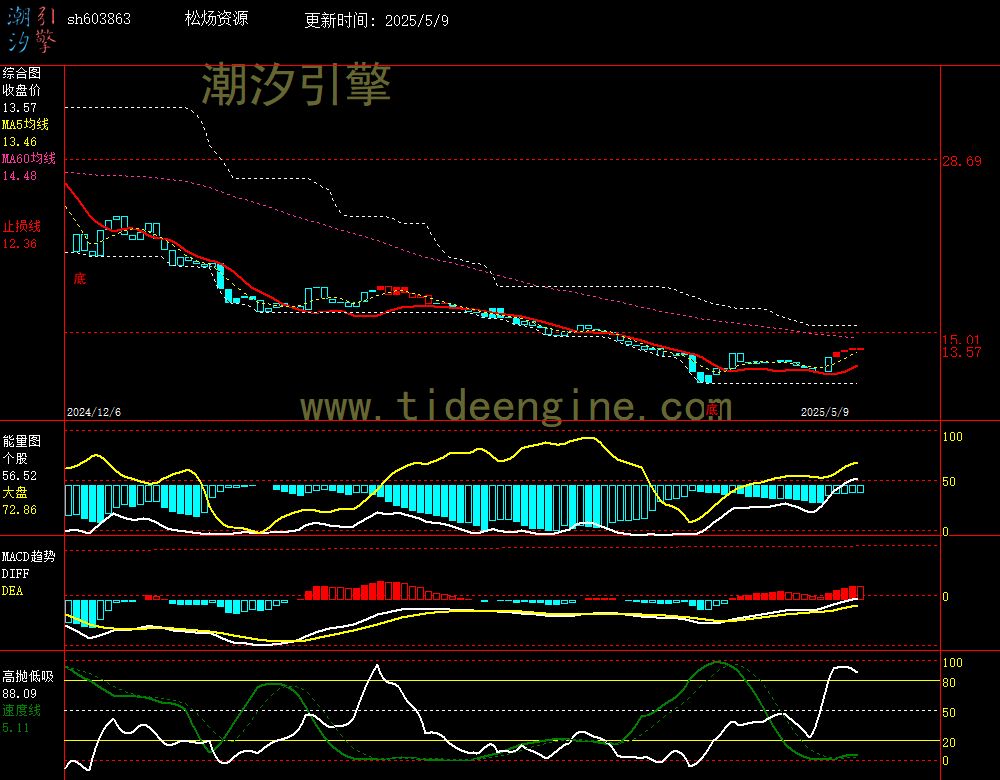Select the green 速度线 label
The width and height of the screenshot is (1000, 780).
[x=22, y=710]
